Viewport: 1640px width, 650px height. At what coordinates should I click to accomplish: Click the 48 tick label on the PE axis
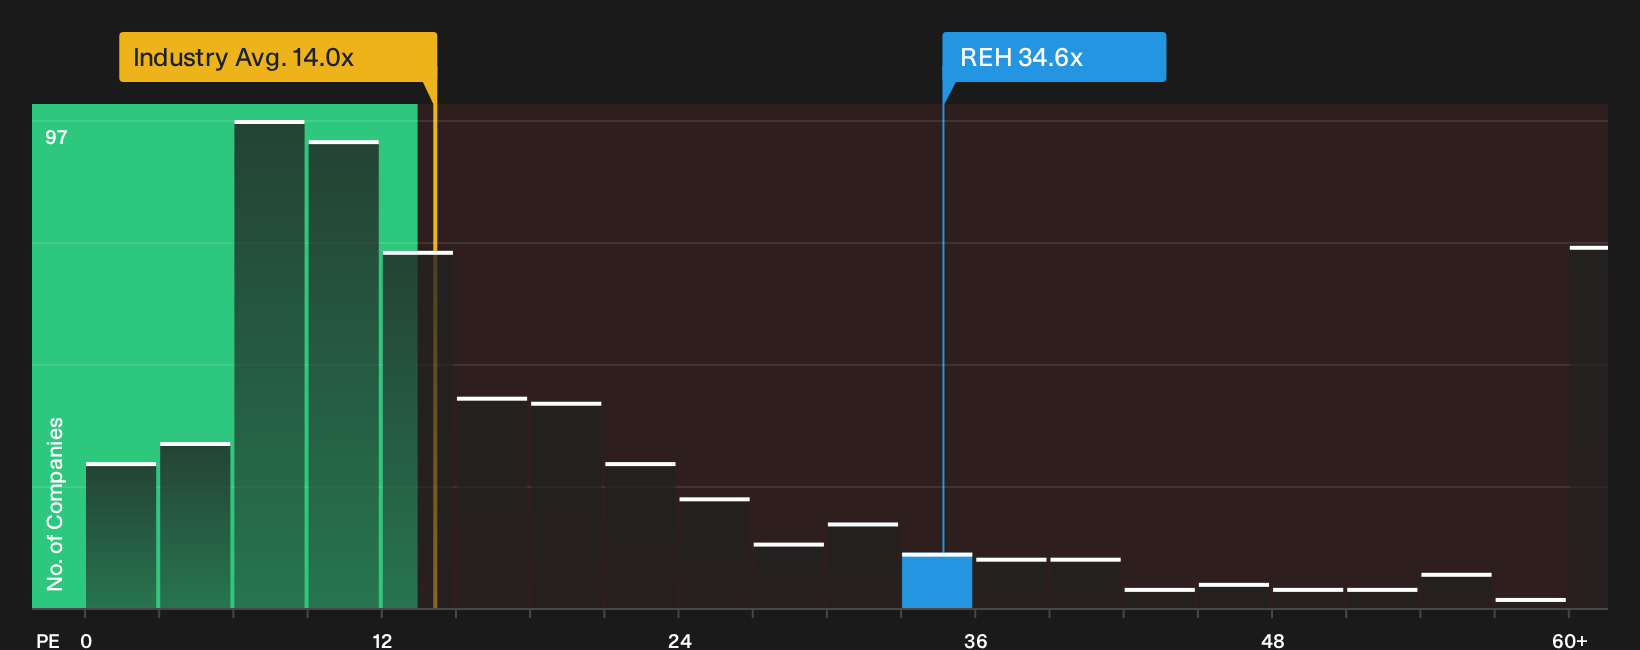(x=1272, y=641)
